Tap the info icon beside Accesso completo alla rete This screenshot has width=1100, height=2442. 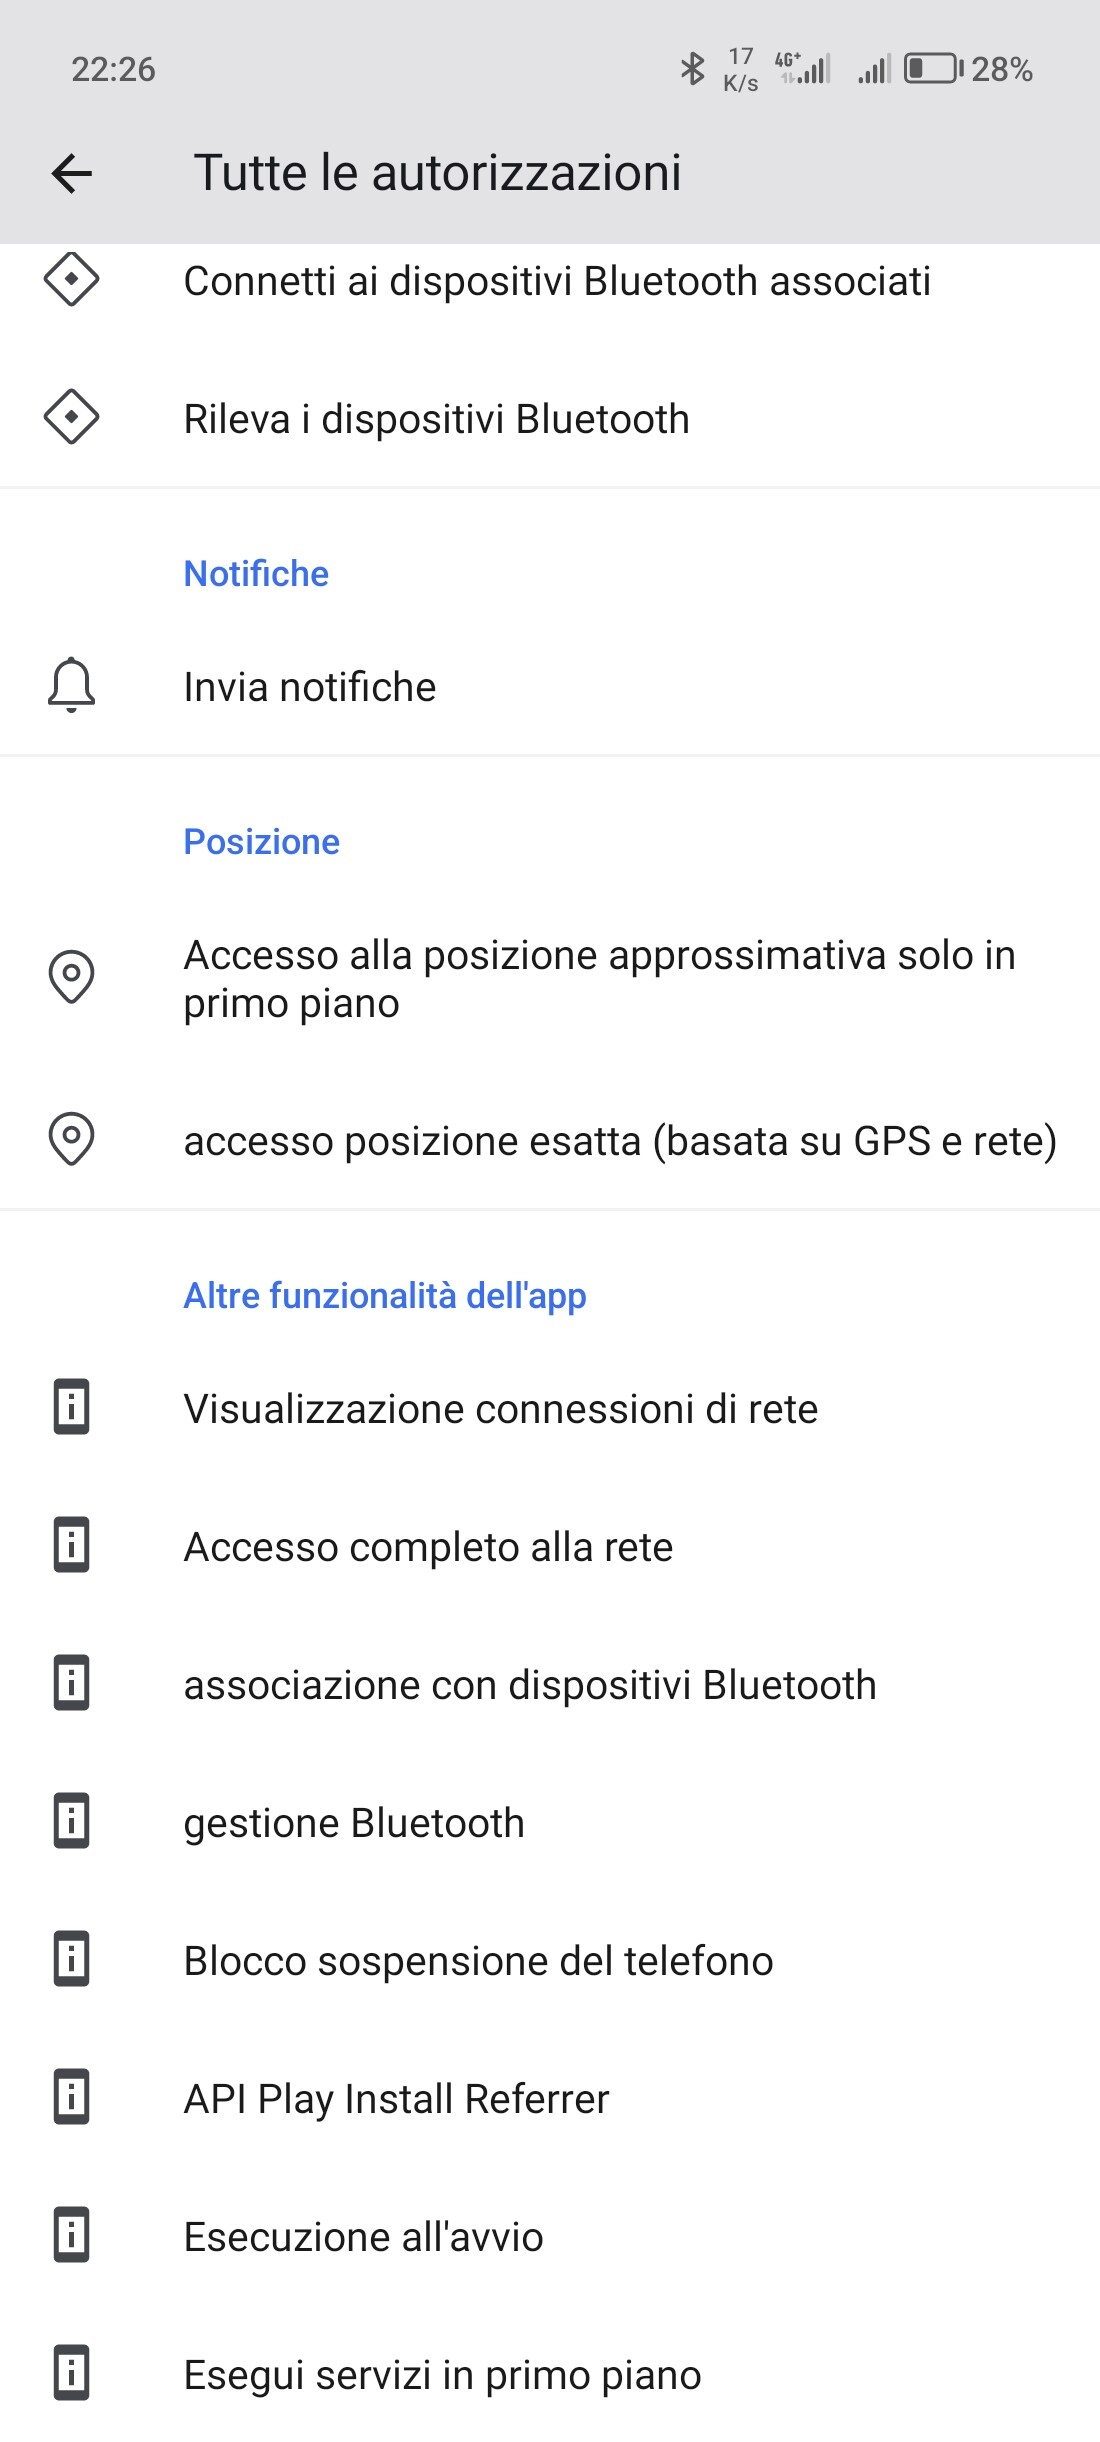[x=72, y=1546]
